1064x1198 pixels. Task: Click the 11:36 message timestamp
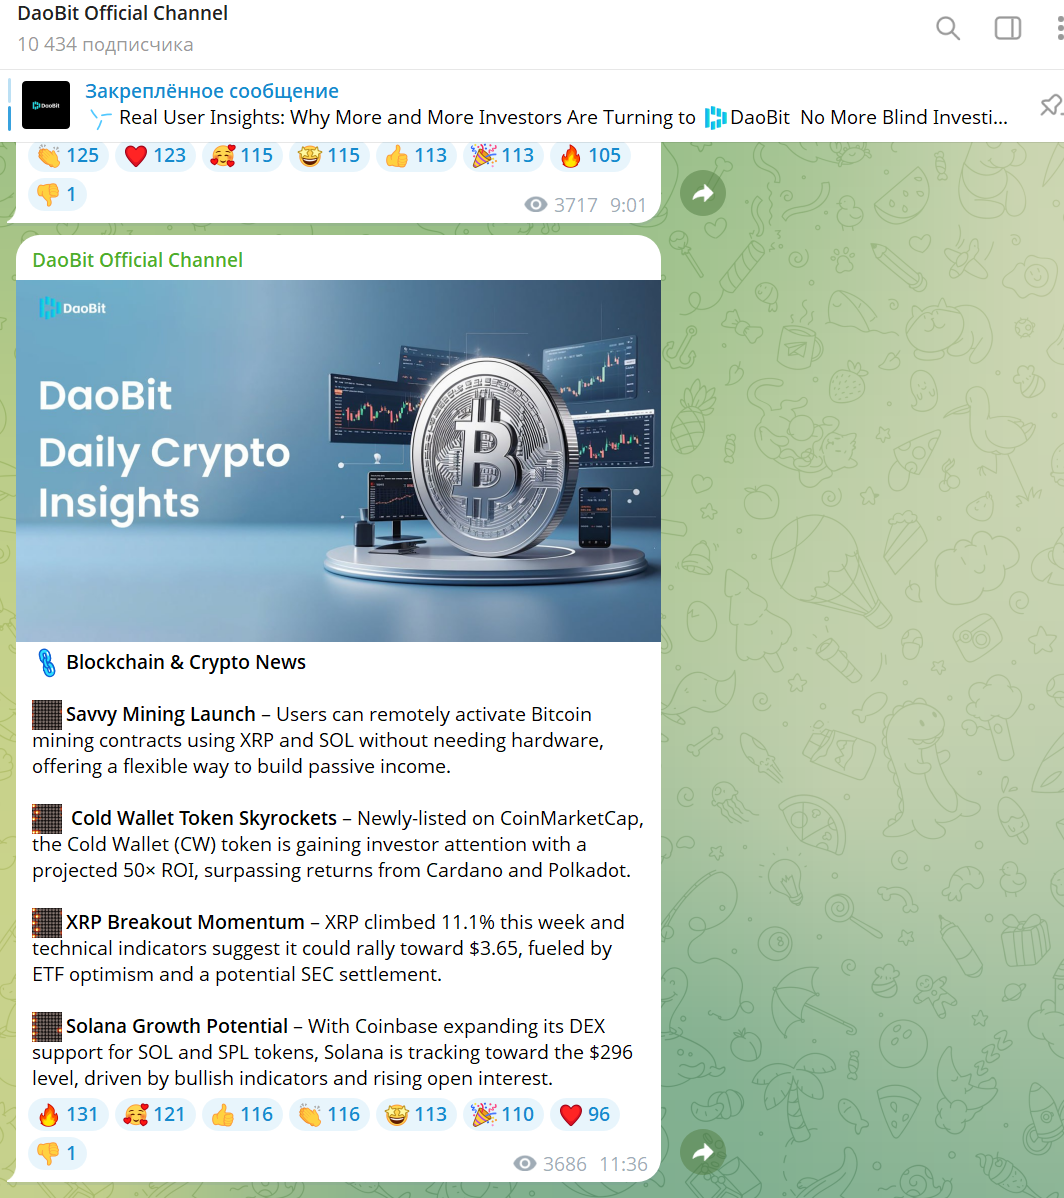coord(623,1164)
